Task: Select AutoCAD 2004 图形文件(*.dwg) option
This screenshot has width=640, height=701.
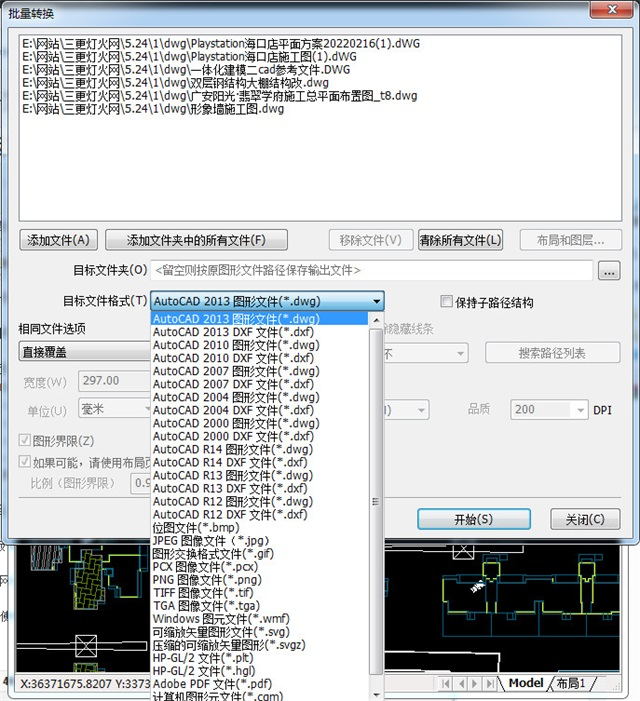Action: click(x=260, y=397)
